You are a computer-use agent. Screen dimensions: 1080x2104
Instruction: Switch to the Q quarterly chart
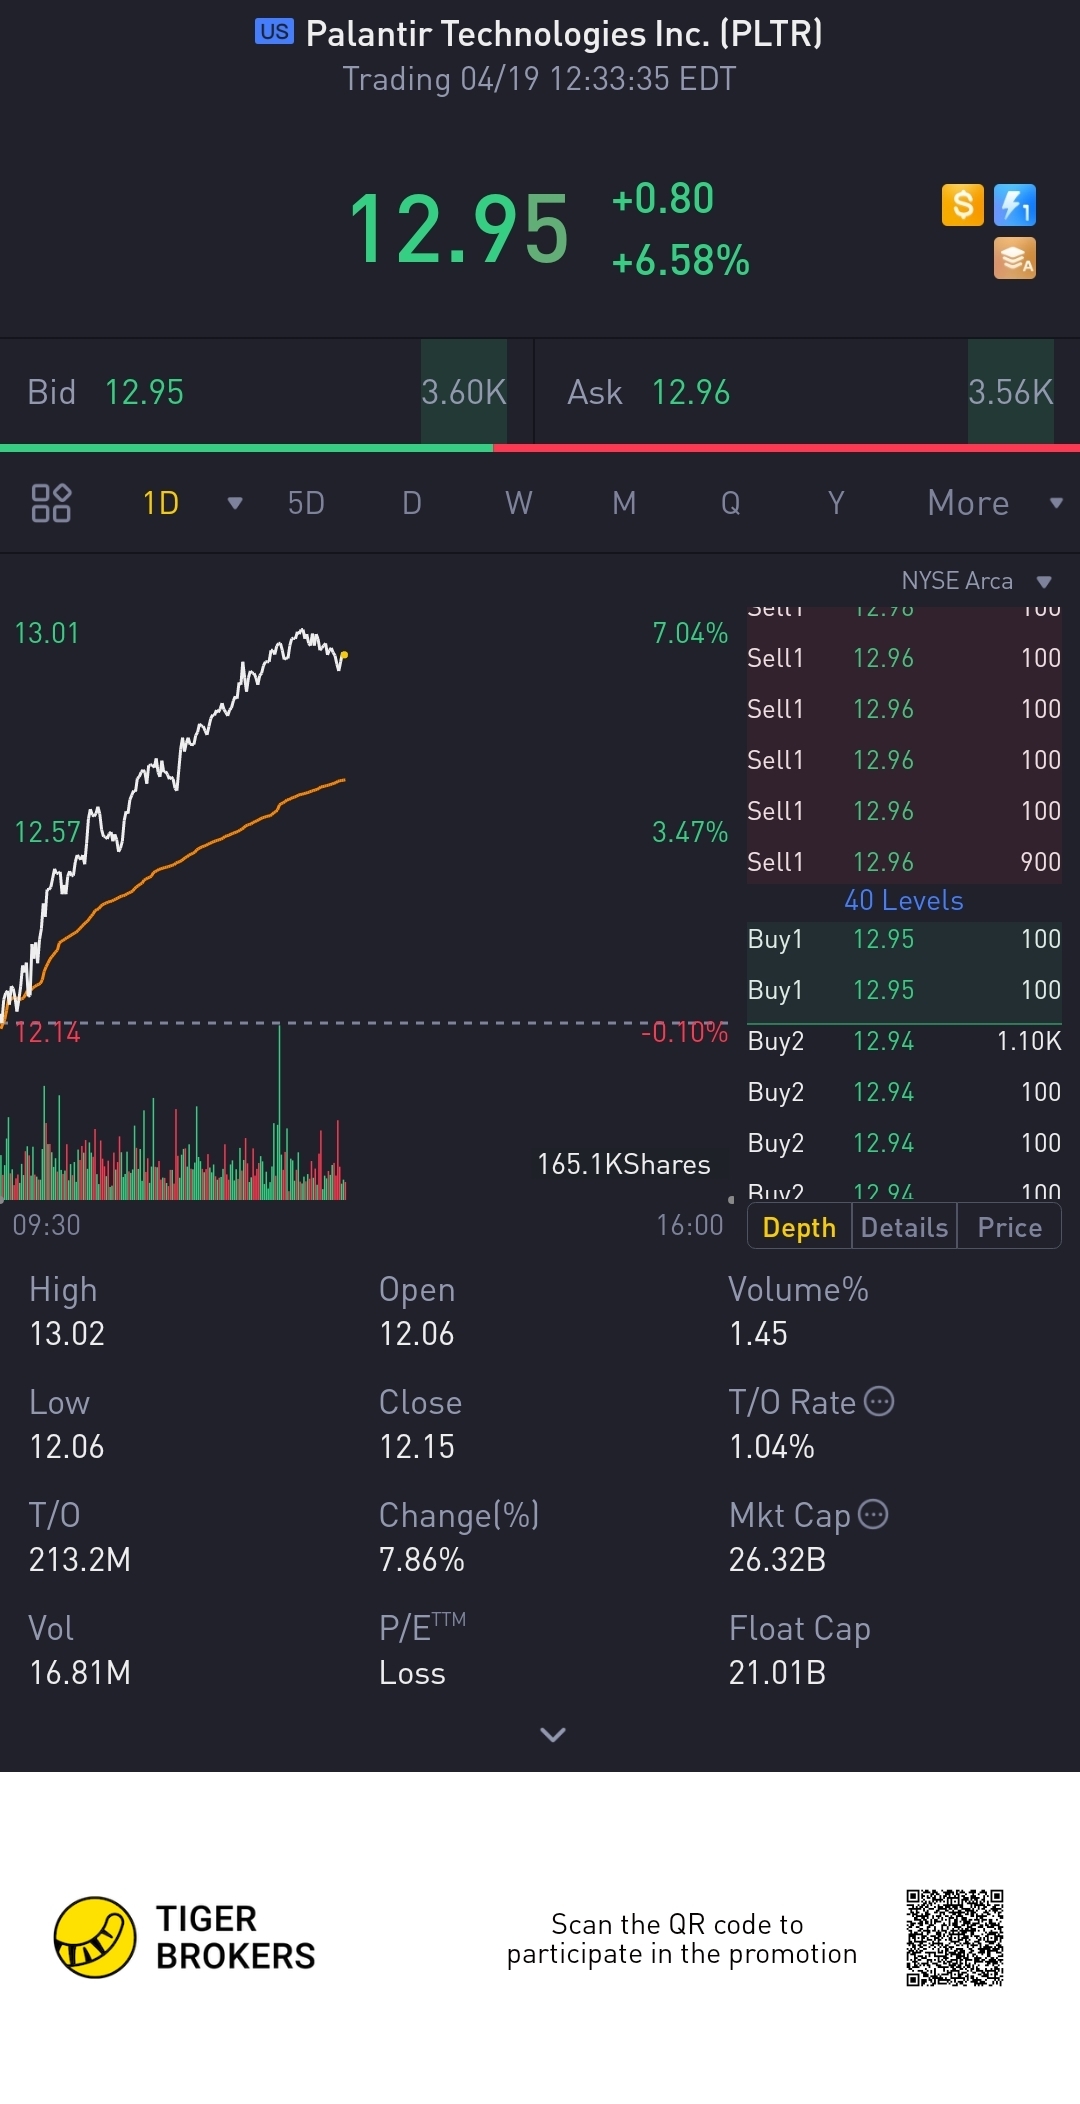(731, 503)
